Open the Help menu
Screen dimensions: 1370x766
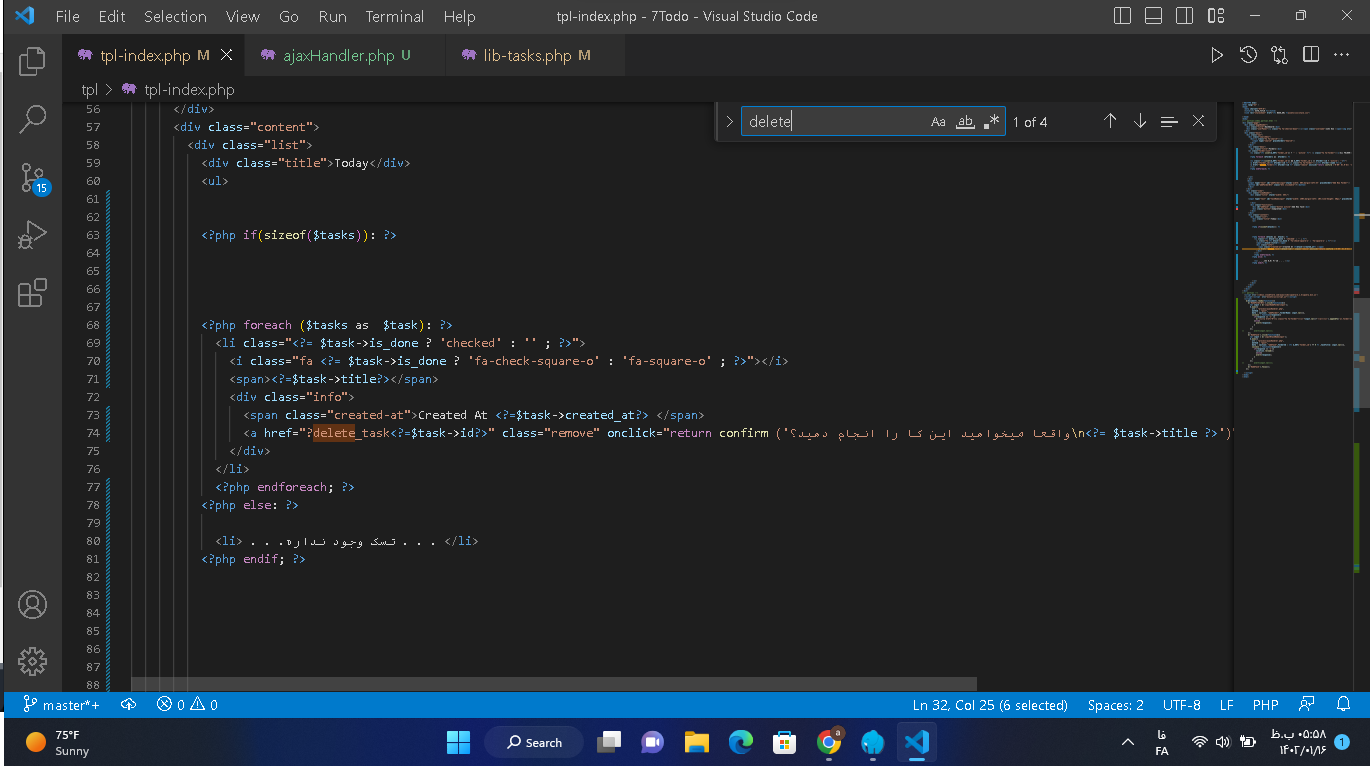point(459,16)
